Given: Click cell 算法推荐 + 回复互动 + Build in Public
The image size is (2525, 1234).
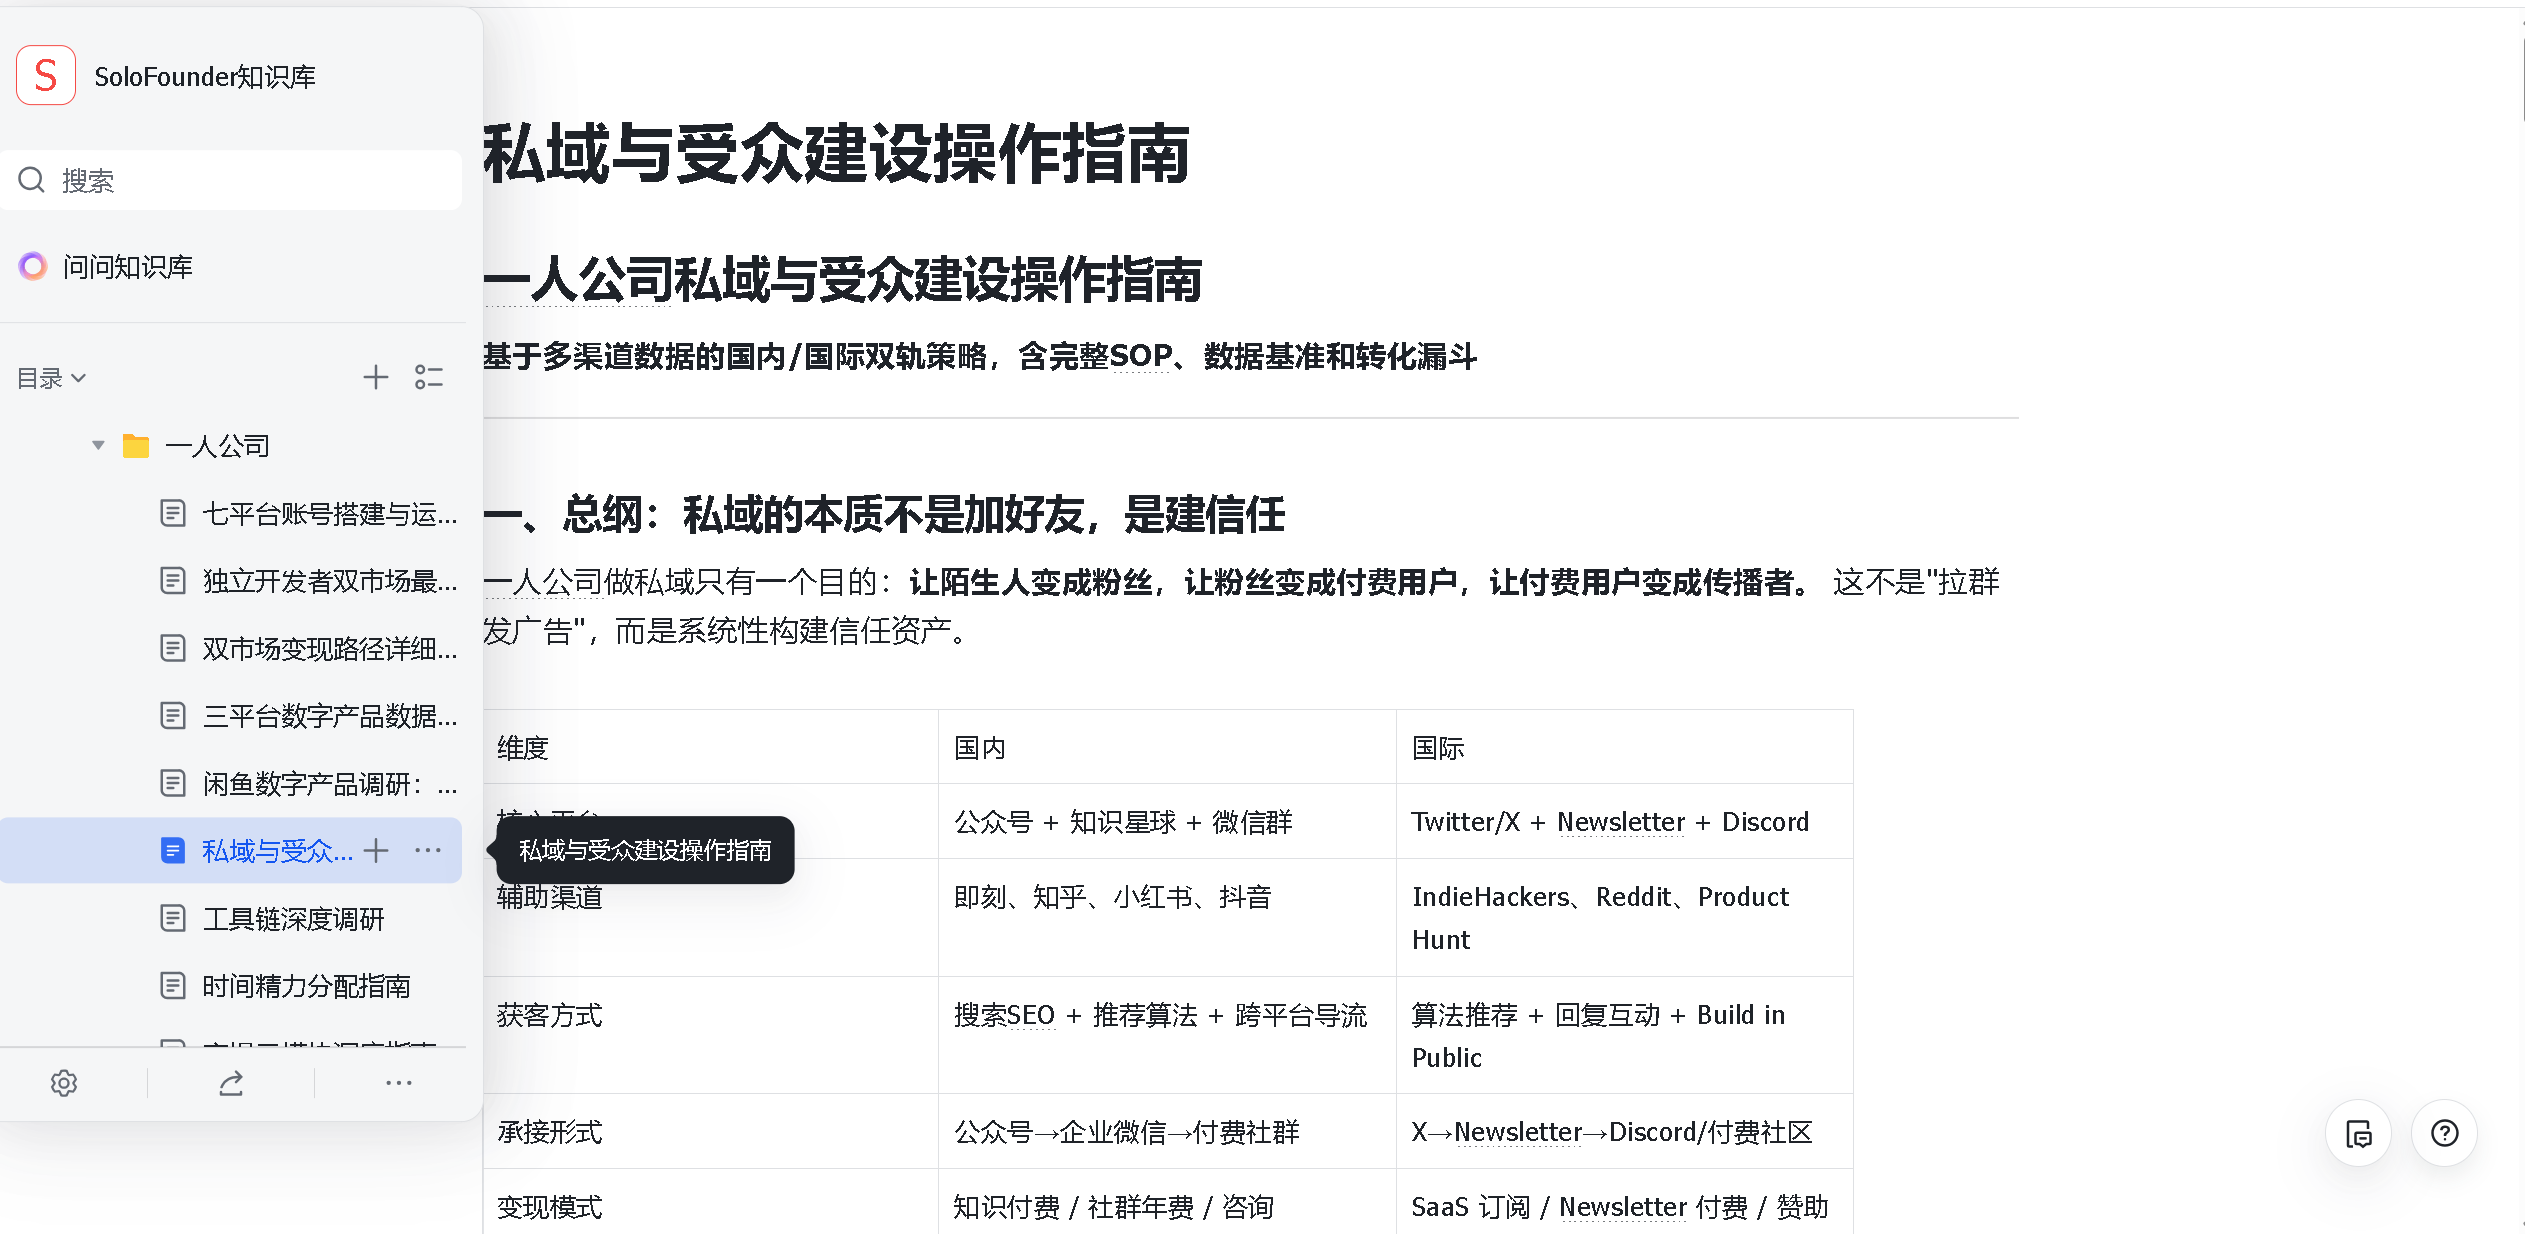Looking at the screenshot, I should pos(1624,1036).
